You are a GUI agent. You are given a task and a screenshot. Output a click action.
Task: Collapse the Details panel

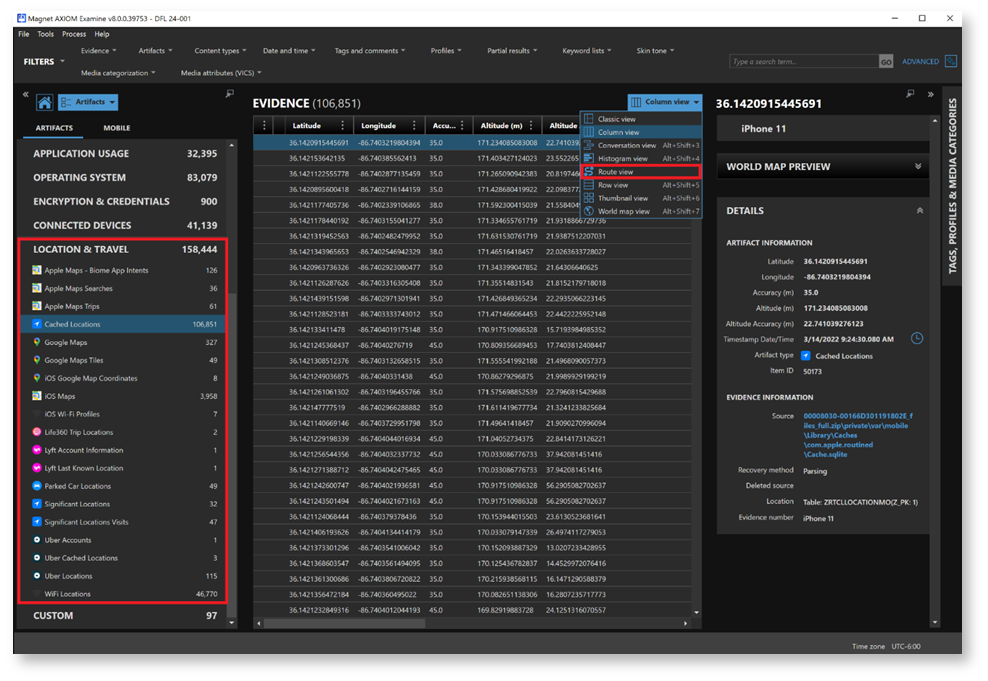pyautogui.click(x=919, y=211)
